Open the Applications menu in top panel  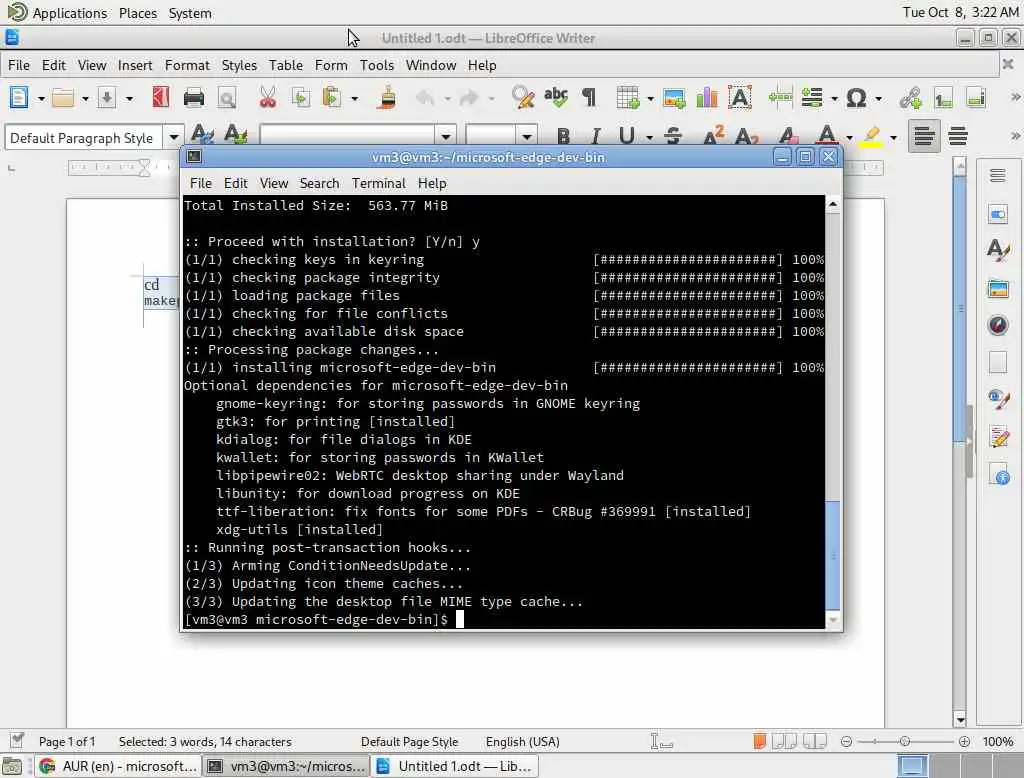[x=69, y=13]
